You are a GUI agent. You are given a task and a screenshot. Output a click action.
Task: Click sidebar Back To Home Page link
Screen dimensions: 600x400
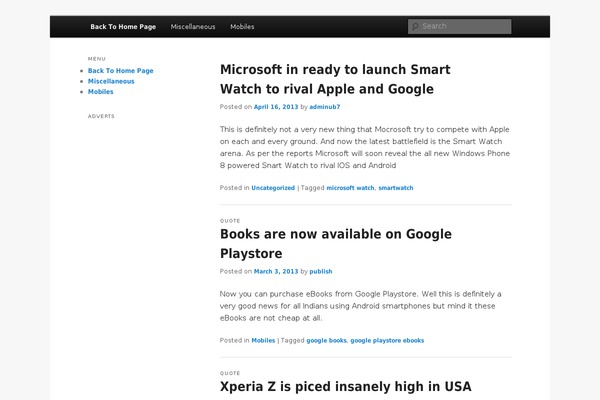(x=120, y=71)
